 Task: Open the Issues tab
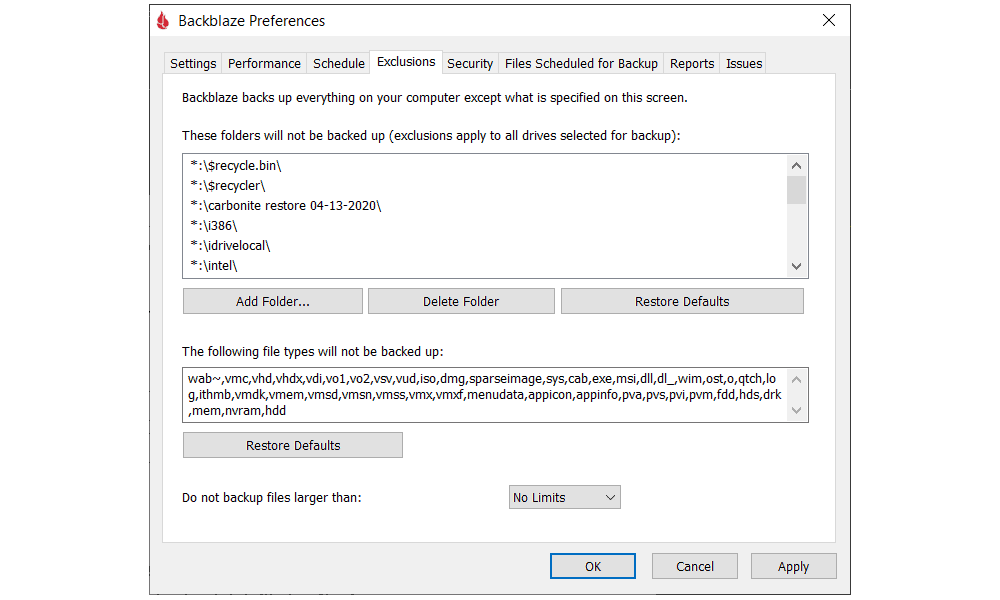coord(744,64)
